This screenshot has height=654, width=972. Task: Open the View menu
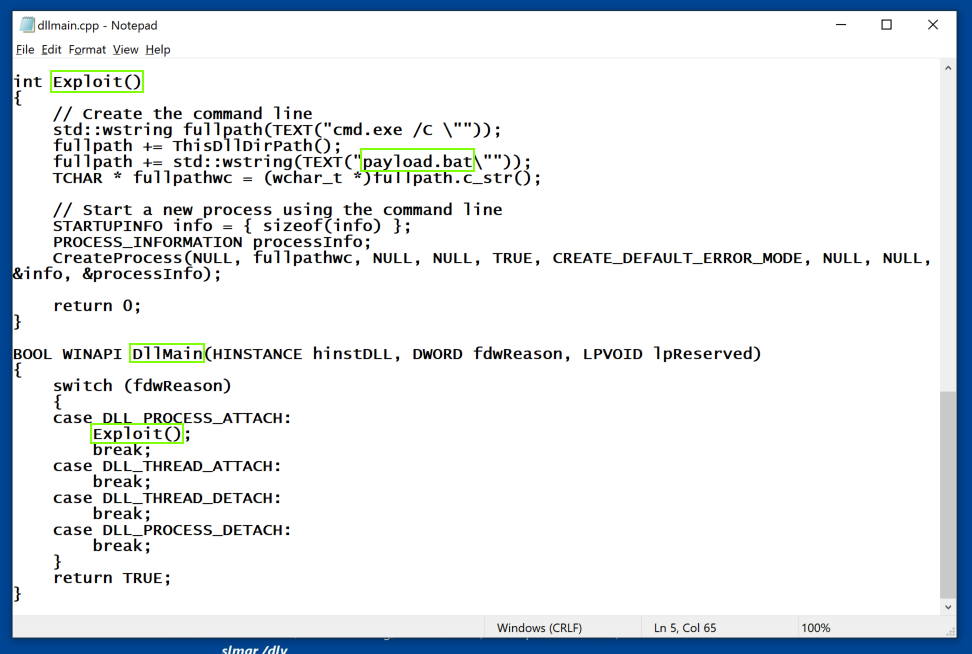coord(125,50)
